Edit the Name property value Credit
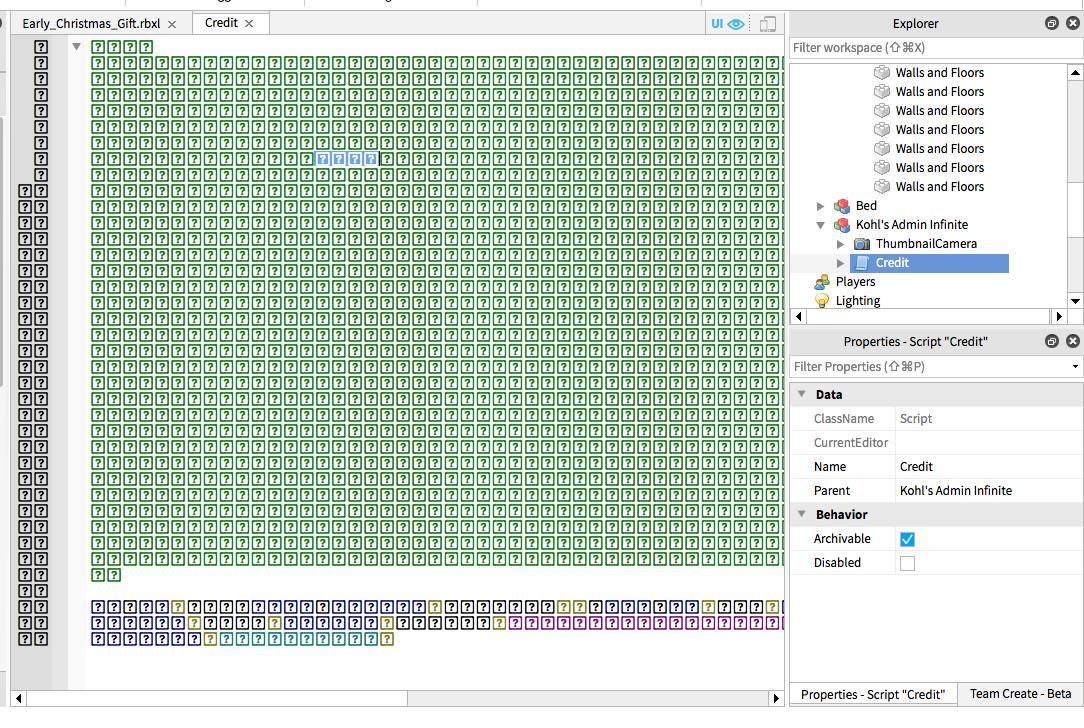1084x728 pixels. [985, 467]
